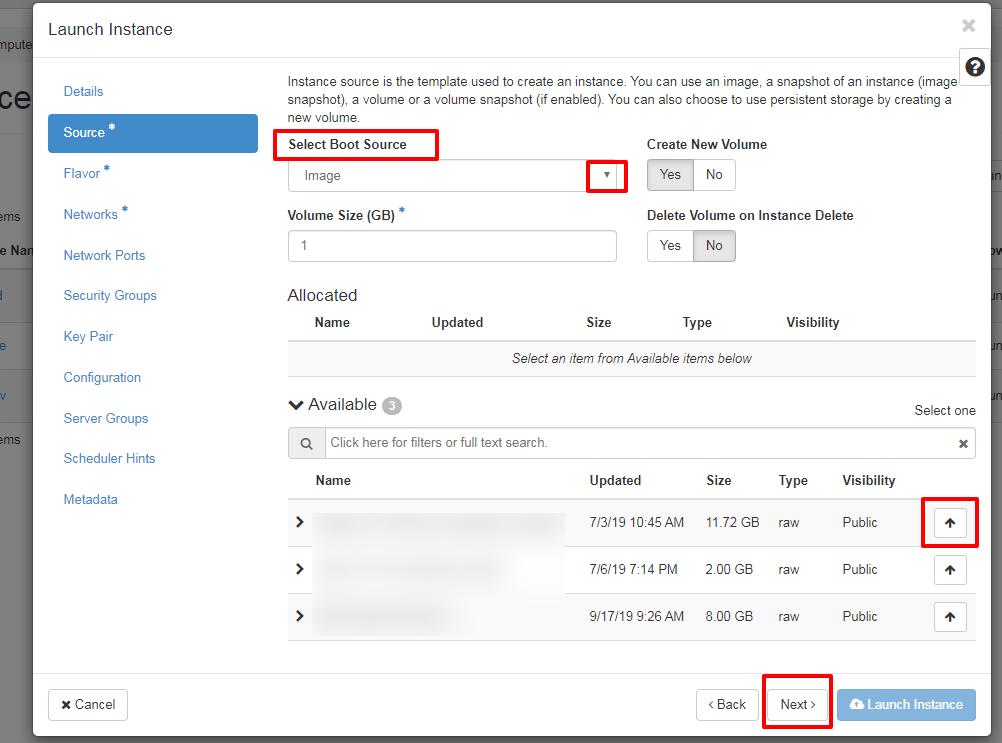Switch to the Flavor tab
The width and height of the screenshot is (1002, 743).
[x=82, y=174]
